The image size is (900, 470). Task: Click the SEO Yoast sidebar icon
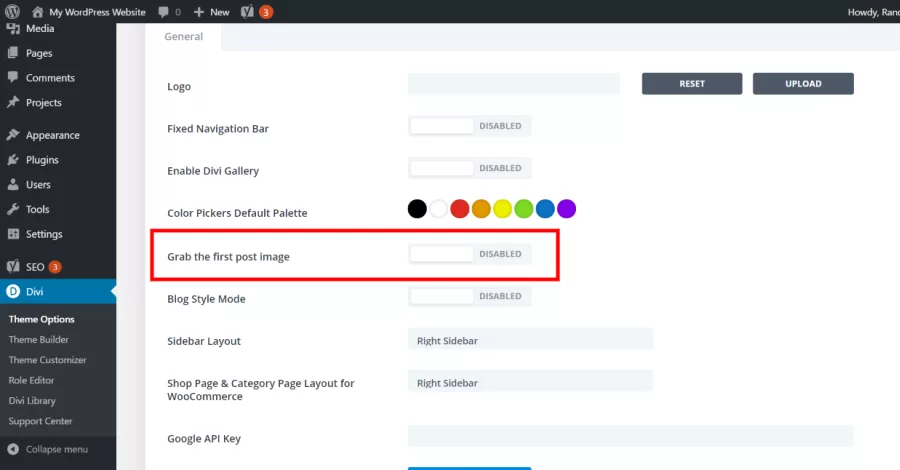point(13,266)
